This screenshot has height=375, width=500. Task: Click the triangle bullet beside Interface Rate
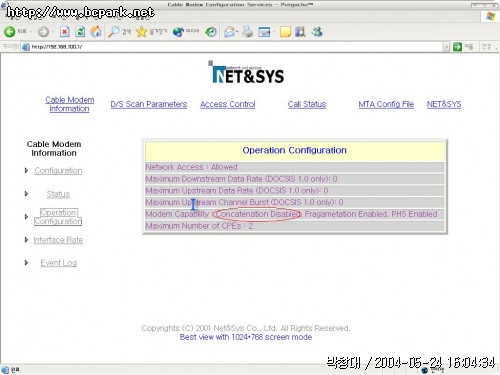(26, 240)
